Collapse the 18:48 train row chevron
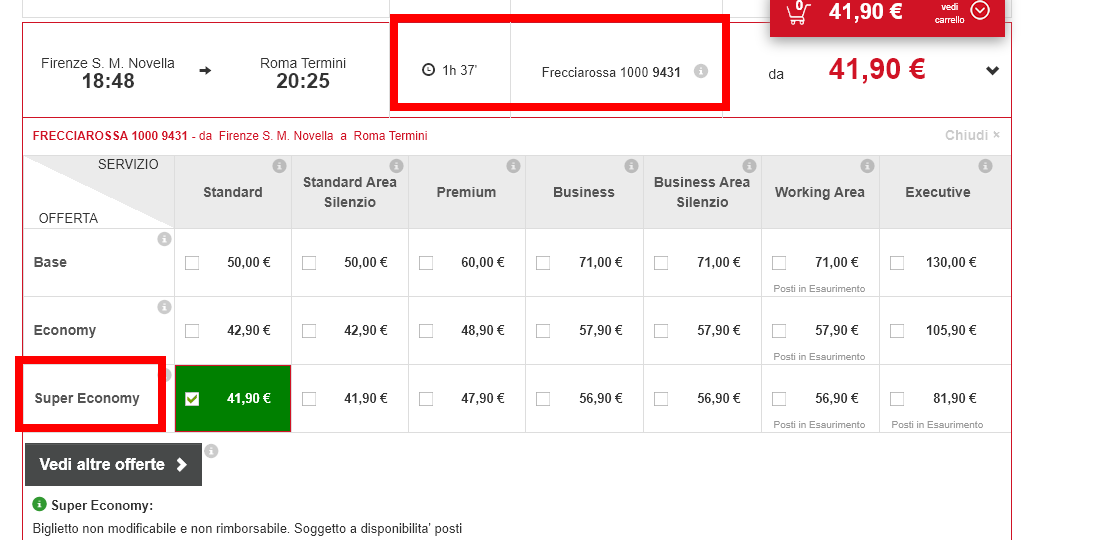This screenshot has height=540, width=1115. (x=993, y=70)
